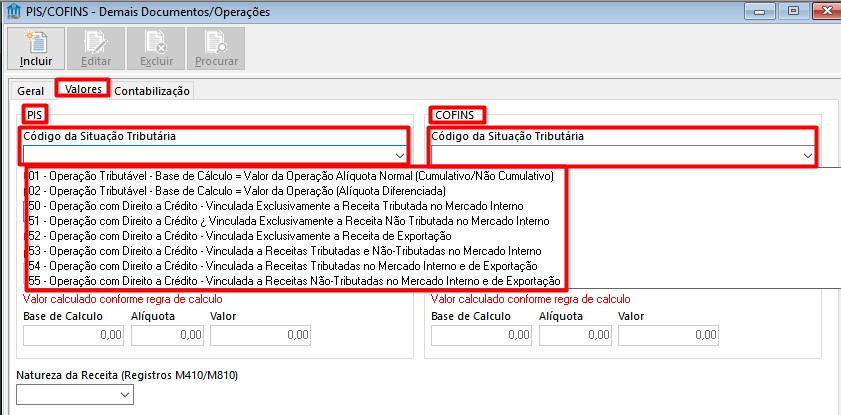Click the COFINS Valor field
This screenshot has width=841, height=415.
click(669, 335)
